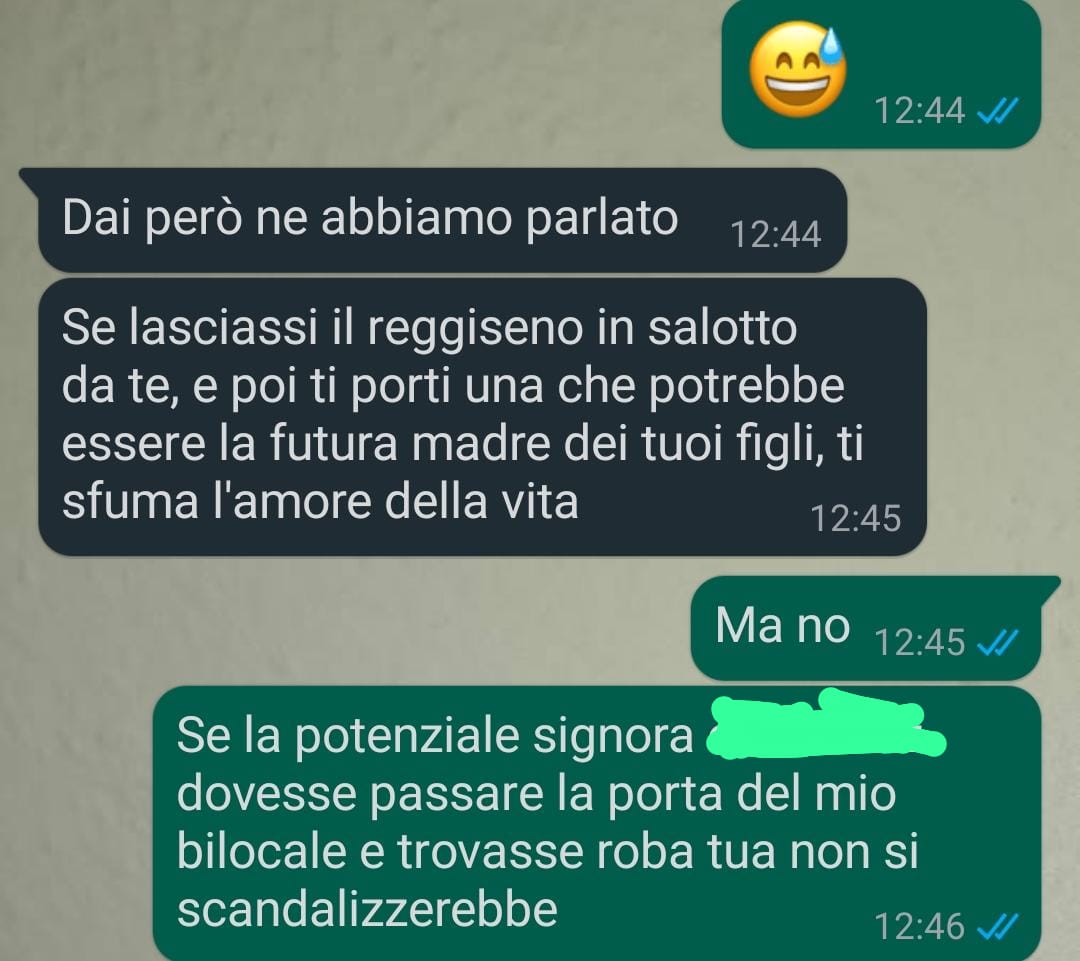
Task: Click the 12:45 timestamp next to 'Ma no'
Action: (920, 642)
